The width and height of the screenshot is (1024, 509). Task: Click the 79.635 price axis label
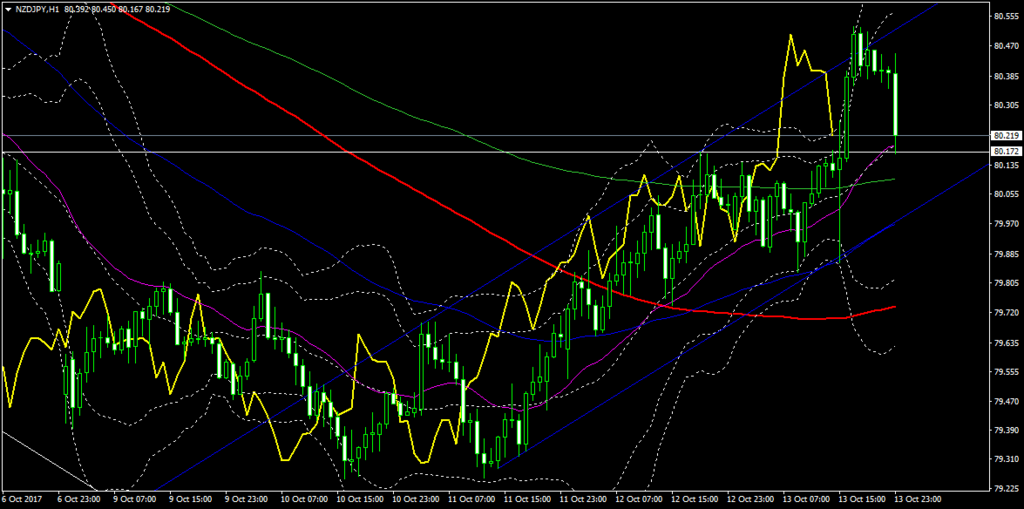1006,343
